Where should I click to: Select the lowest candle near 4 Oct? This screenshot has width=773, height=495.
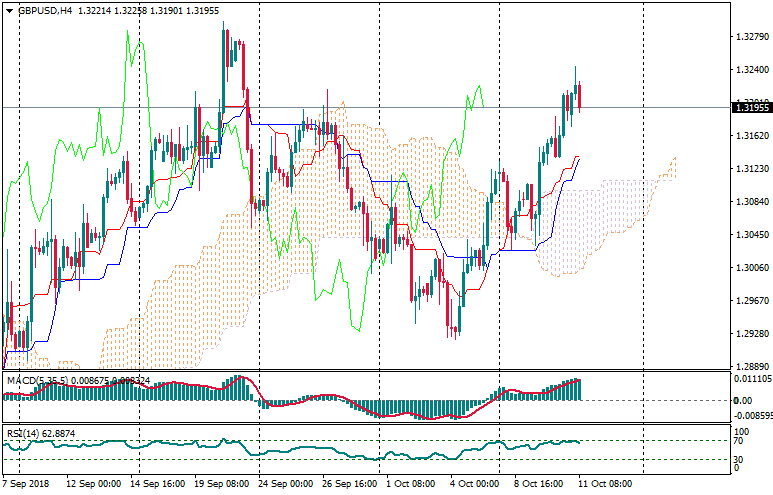click(455, 332)
